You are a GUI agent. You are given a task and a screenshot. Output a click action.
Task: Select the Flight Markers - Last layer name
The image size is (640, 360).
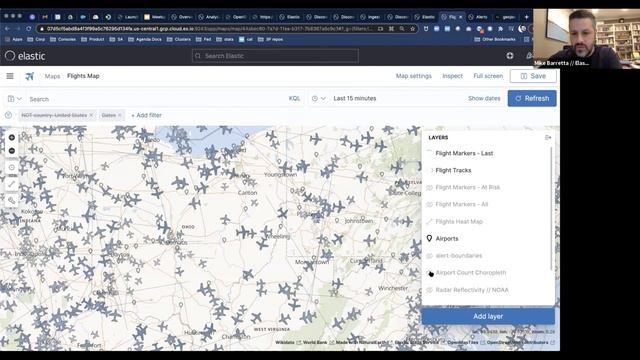pyautogui.click(x=464, y=153)
